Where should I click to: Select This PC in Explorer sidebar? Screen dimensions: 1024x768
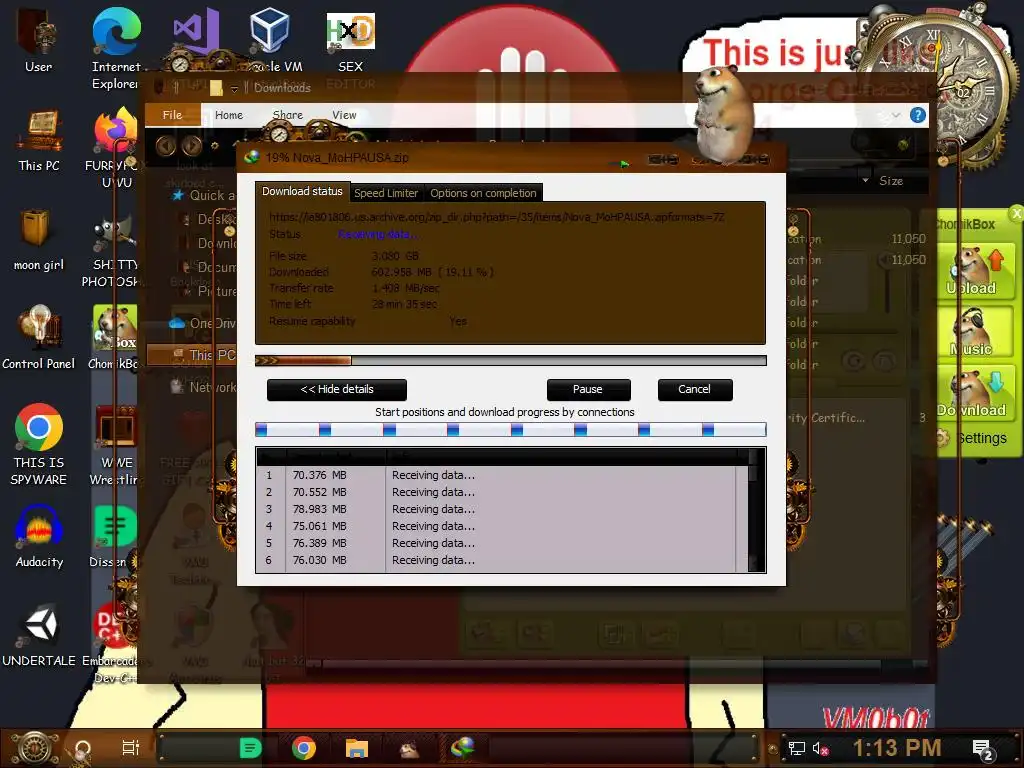coord(192,355)
